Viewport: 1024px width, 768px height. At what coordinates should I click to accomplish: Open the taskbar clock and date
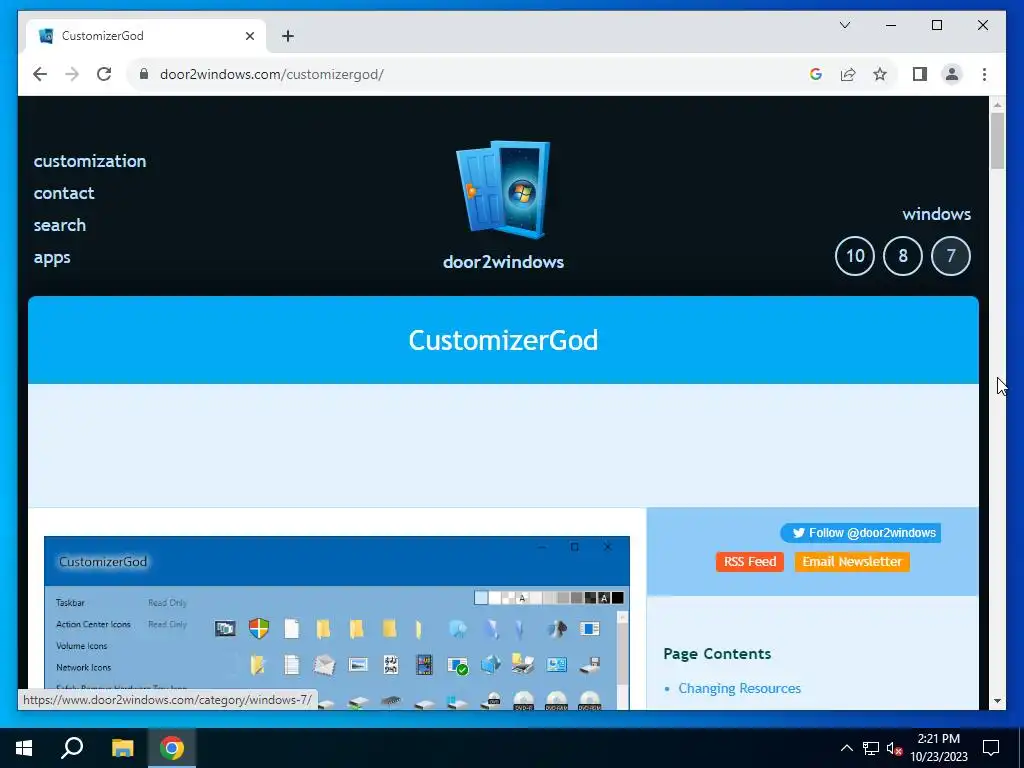pos(939,748)
